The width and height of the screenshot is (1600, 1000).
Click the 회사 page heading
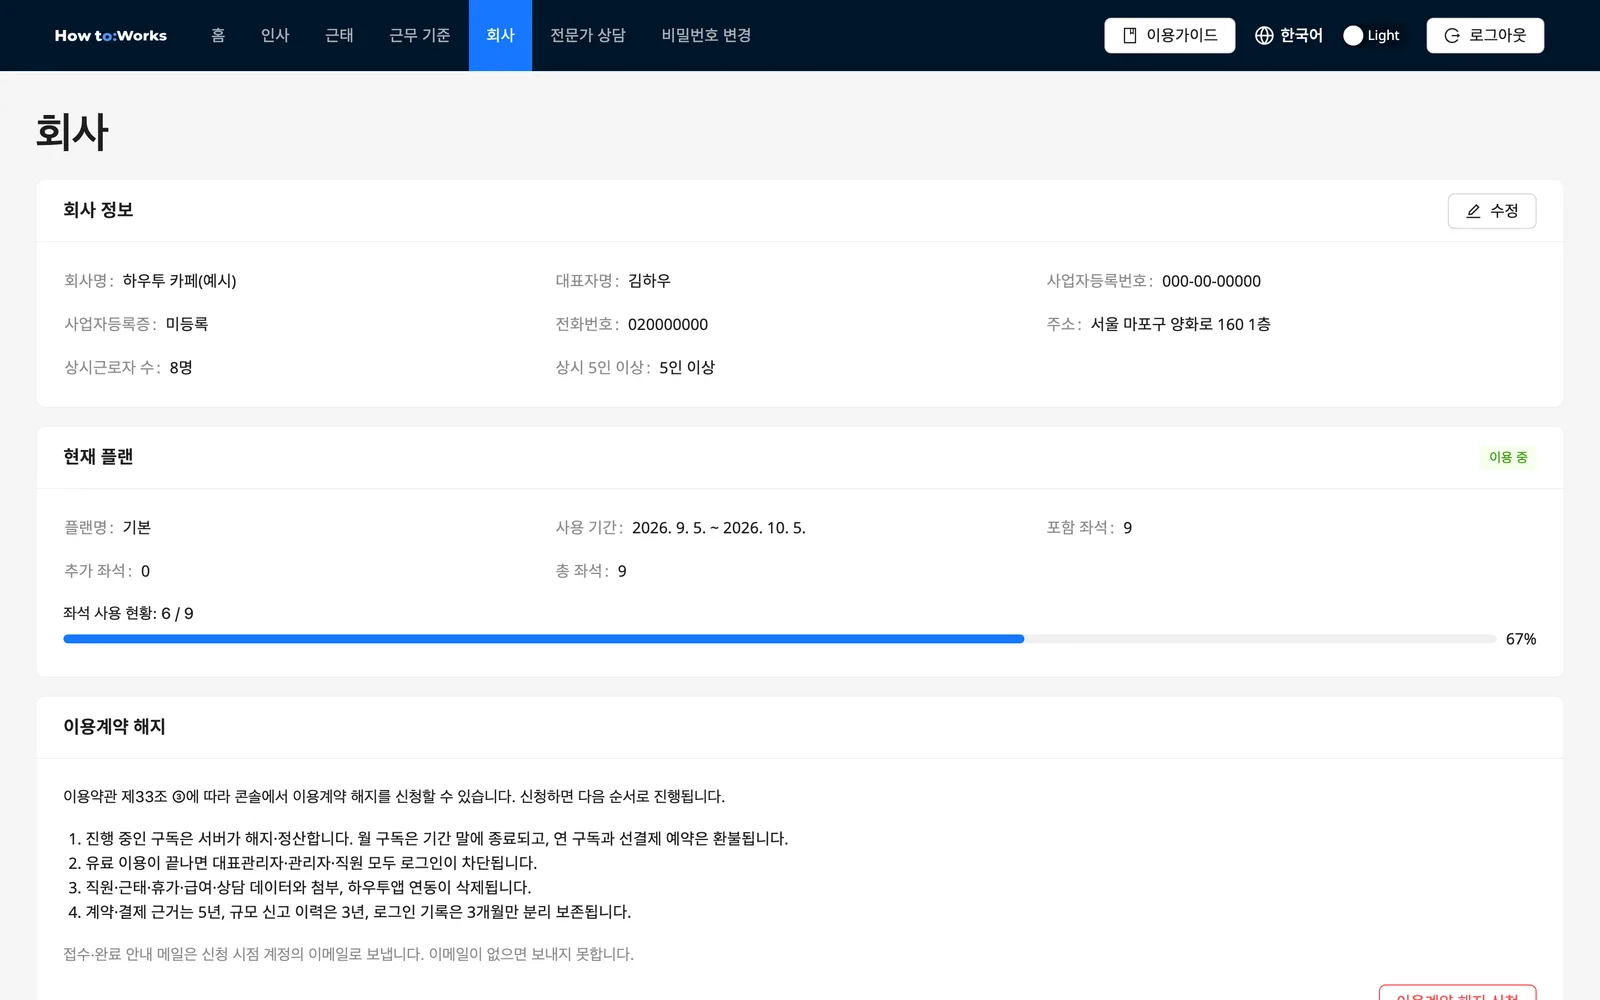tap(72, 132)
